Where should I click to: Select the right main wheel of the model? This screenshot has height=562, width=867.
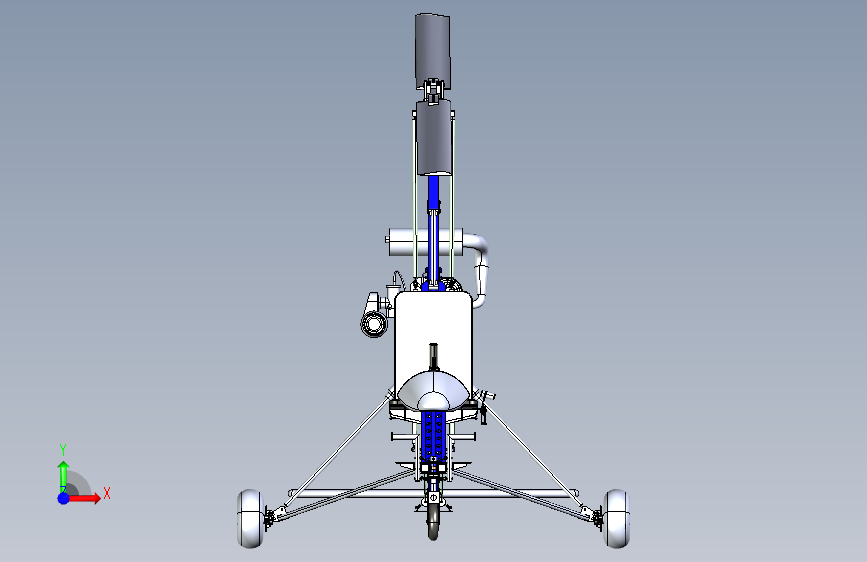pyautogui.click(x=616, y=518)
